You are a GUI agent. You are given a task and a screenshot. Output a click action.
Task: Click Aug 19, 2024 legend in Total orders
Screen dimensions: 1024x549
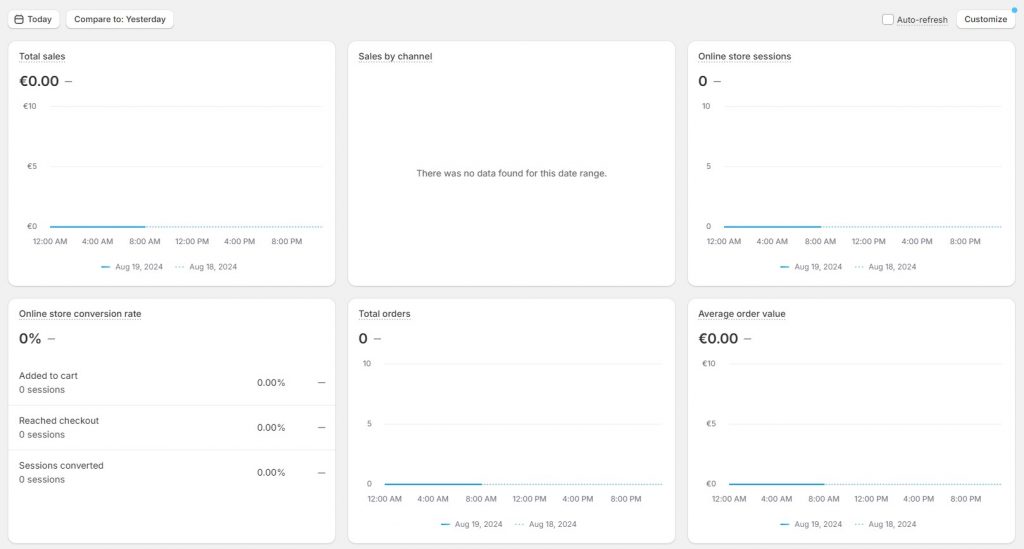pyautogui.click(x=472, y=524)
